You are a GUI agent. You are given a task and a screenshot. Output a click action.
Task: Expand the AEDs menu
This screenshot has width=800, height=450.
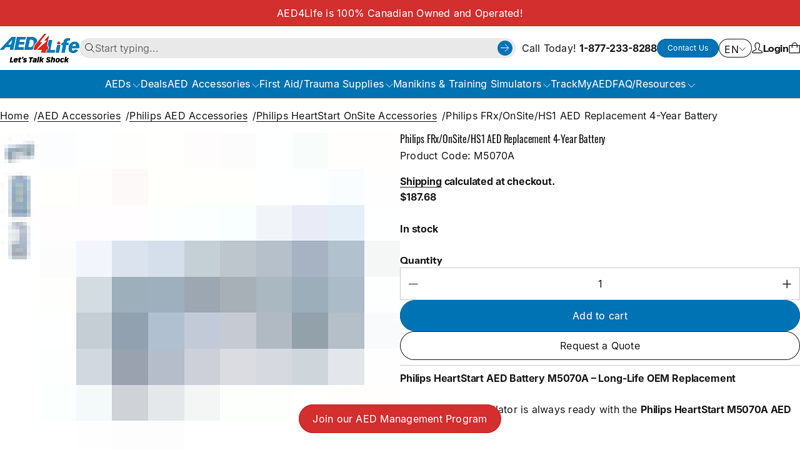tap(122, 84)
